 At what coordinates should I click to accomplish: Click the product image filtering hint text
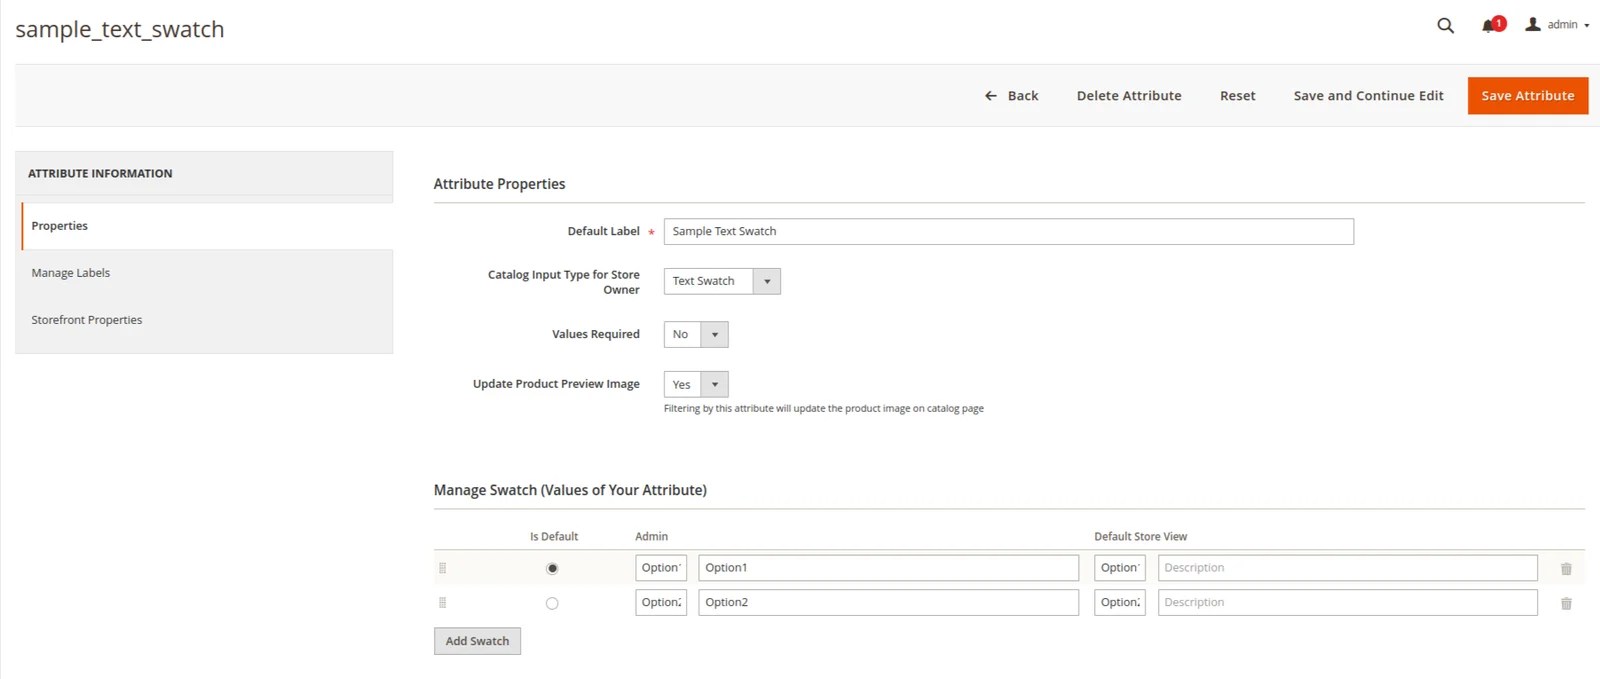824,409
